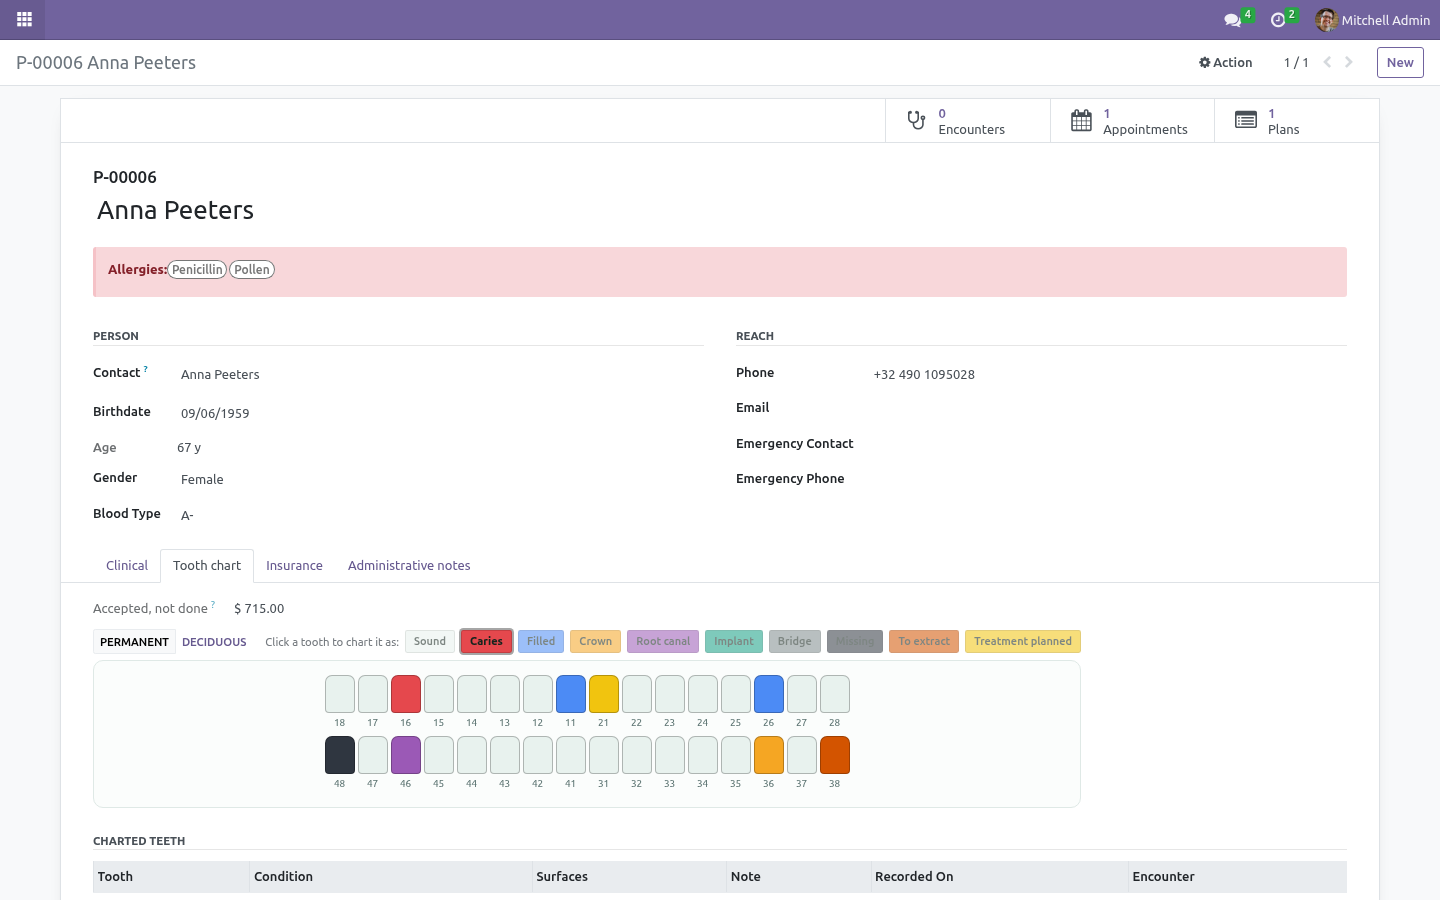Go to previous record arrow
This screenshot has height=900, width=1440.
1327,62
